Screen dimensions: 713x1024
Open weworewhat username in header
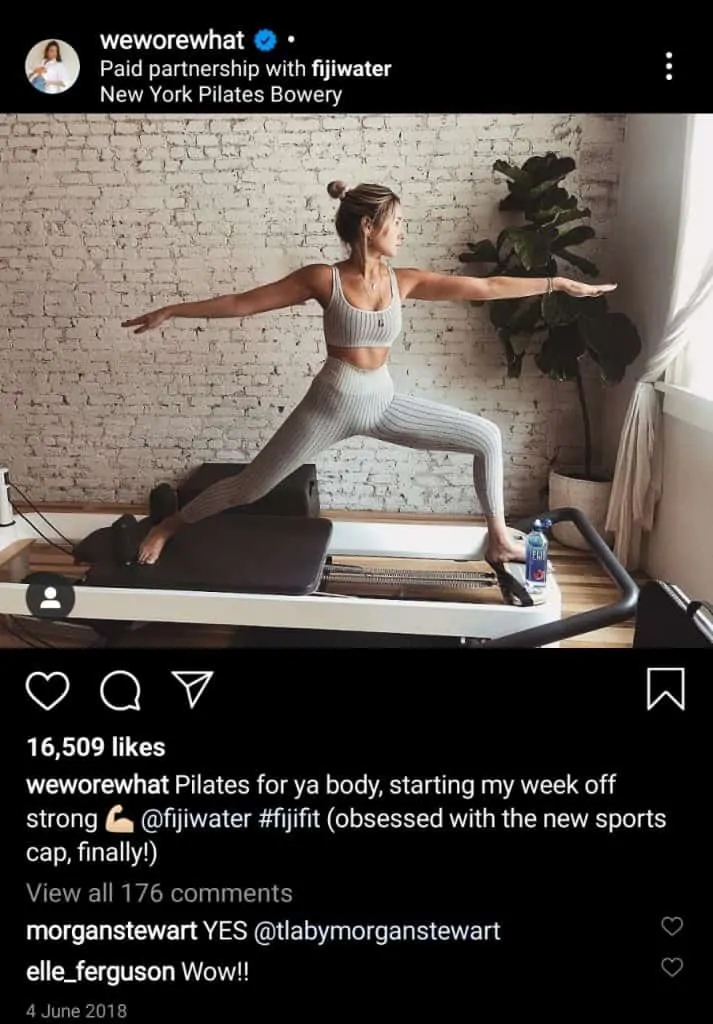[172, 40]
